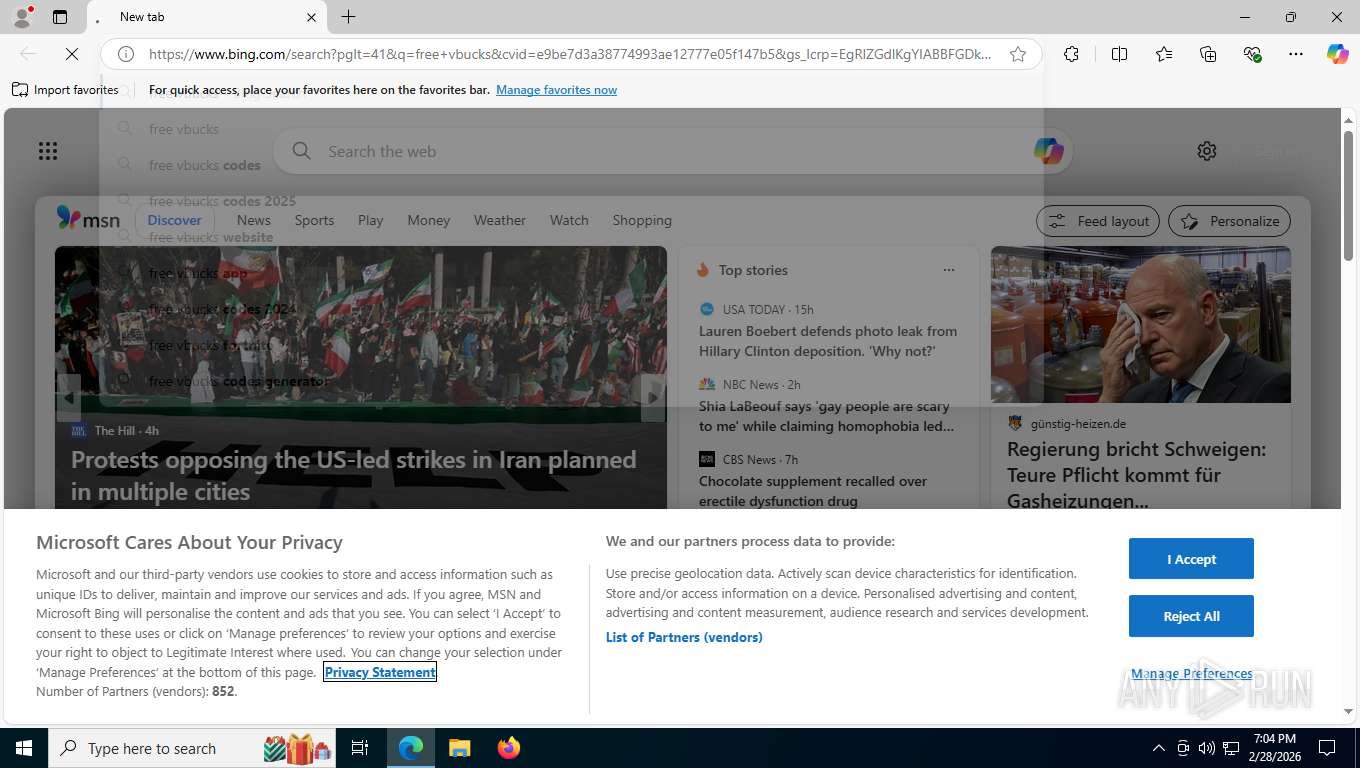Image resolution: width=1360 pixels, height=768 pixels.
Task: Open the Edge profile icon
Action: click(x=21, y=17)
